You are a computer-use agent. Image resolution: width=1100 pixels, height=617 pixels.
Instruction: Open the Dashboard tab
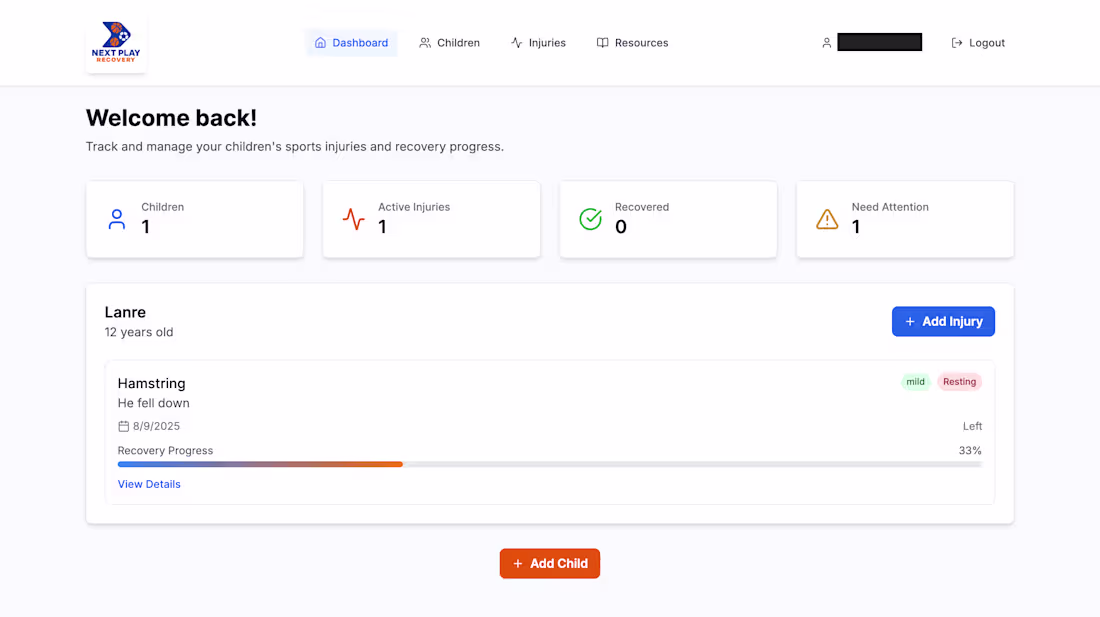[351, 43]
